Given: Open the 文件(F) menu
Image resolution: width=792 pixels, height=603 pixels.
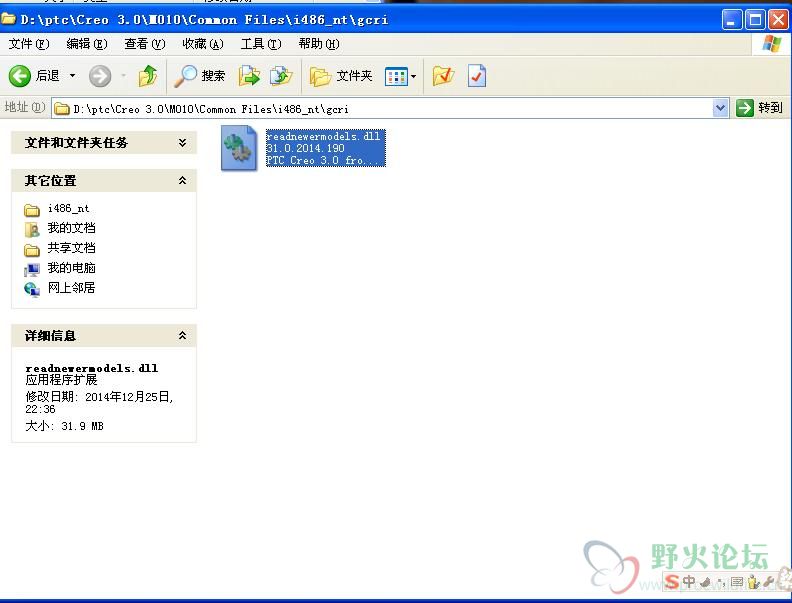Looking at the screenshot, I should [29, 44].
